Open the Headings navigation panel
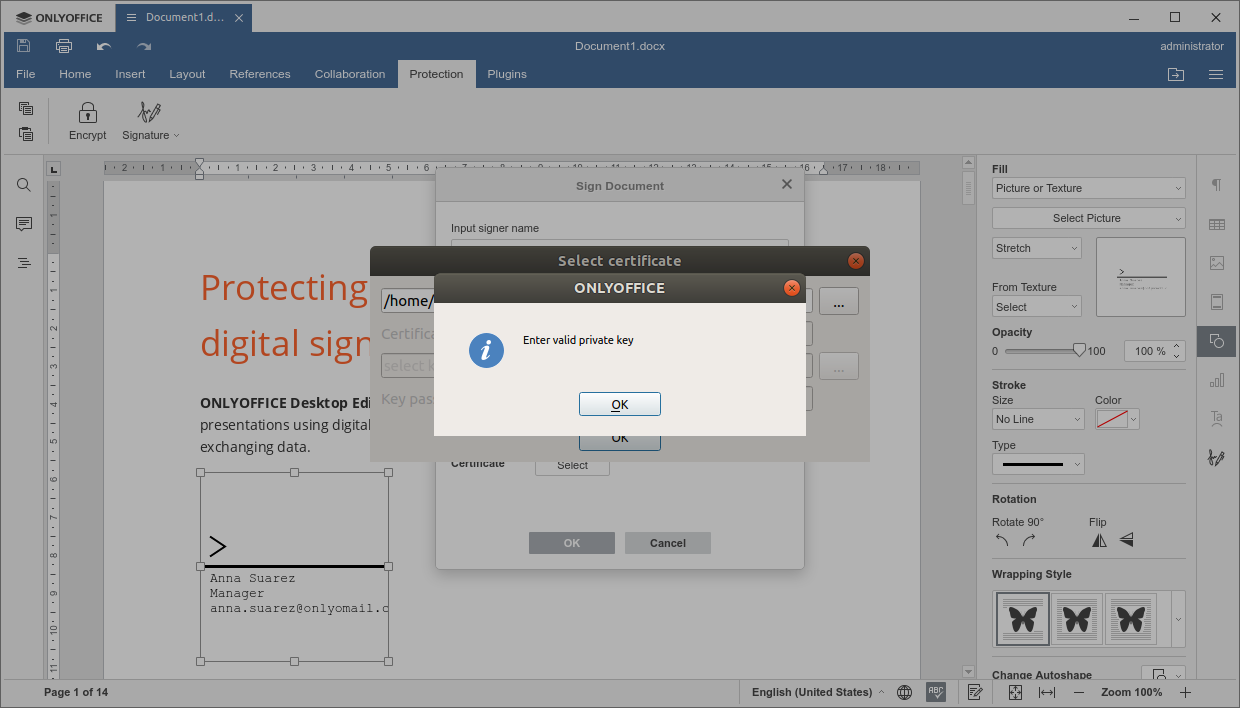The width and height of the screenshot is (1240, 708). tap(24, 263)
